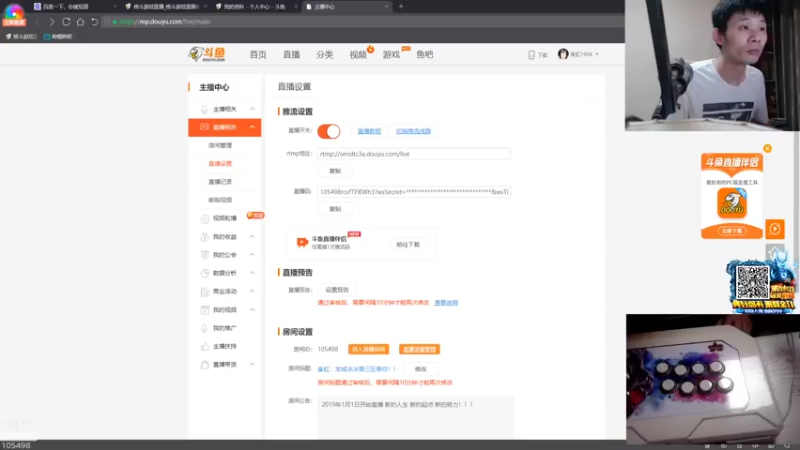Image resolution: width=800 pixels, height=450 pixels.
Task: Click the 数据分析 pie chart icon
Action: (205, 273)
